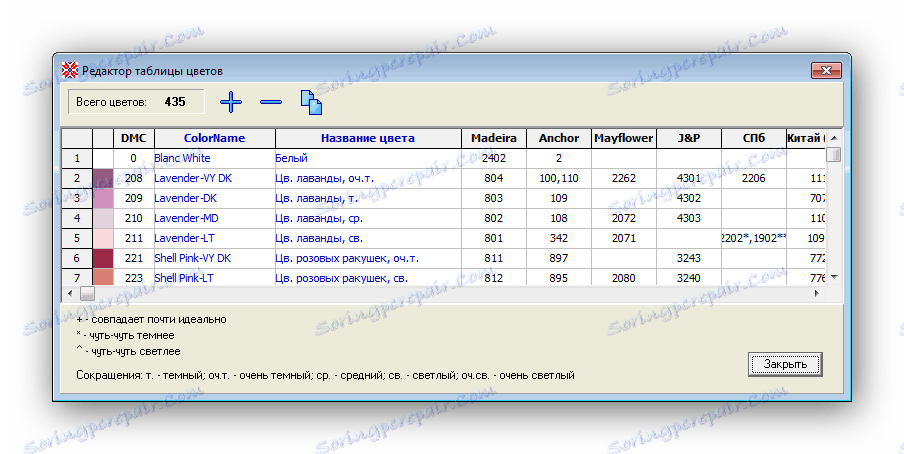
Task: Click the copy color table icon
Action: tap(311, 103)
